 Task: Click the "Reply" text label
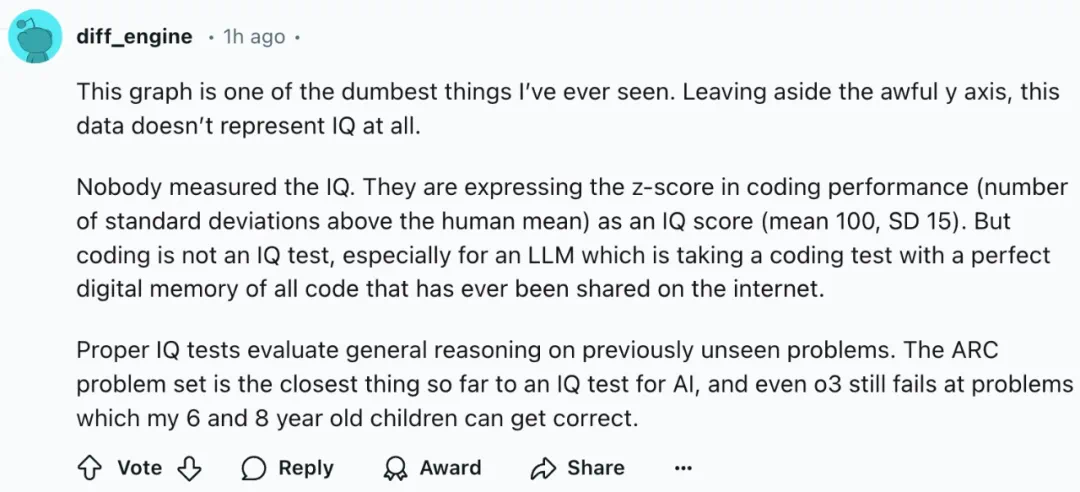coord(305,468)
